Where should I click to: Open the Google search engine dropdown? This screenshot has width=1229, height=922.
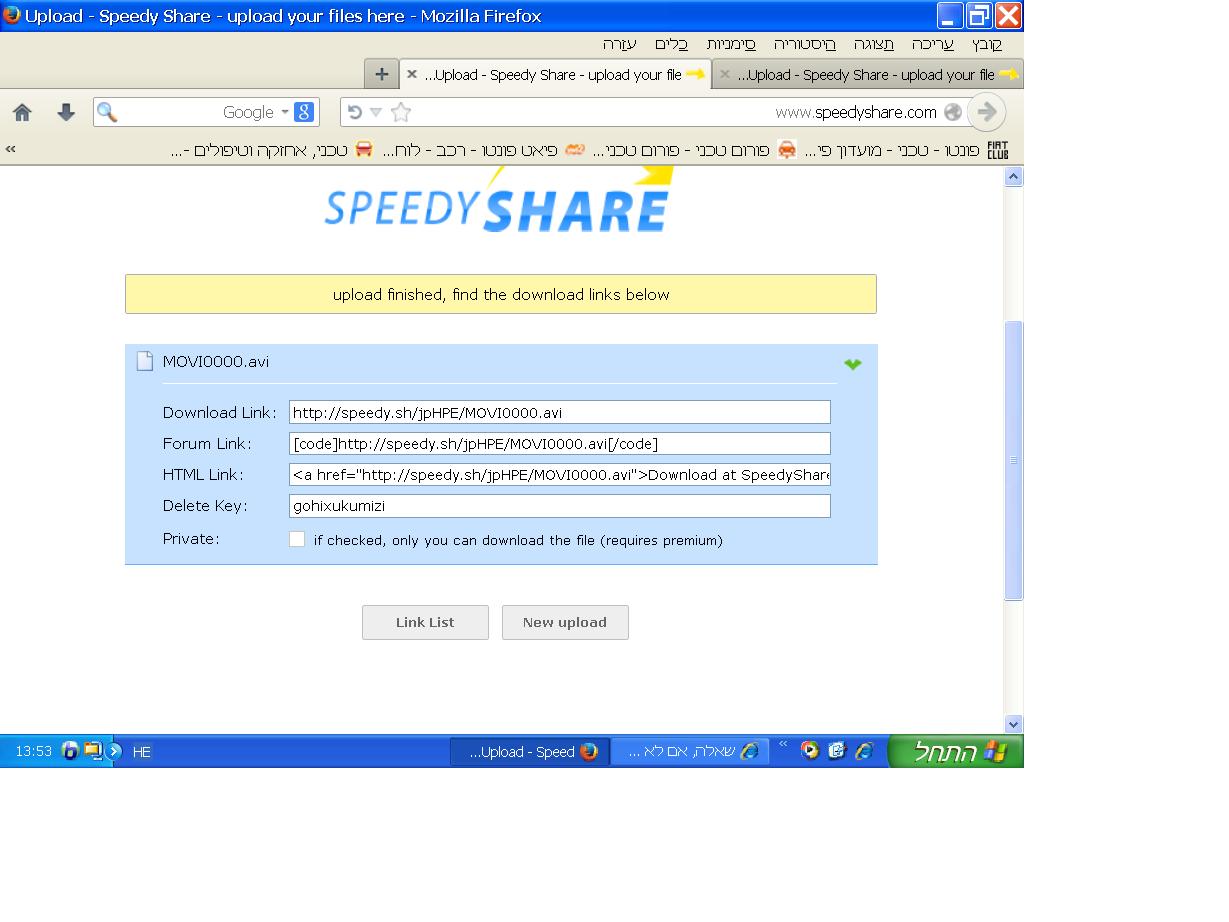(x=285, y=112)
